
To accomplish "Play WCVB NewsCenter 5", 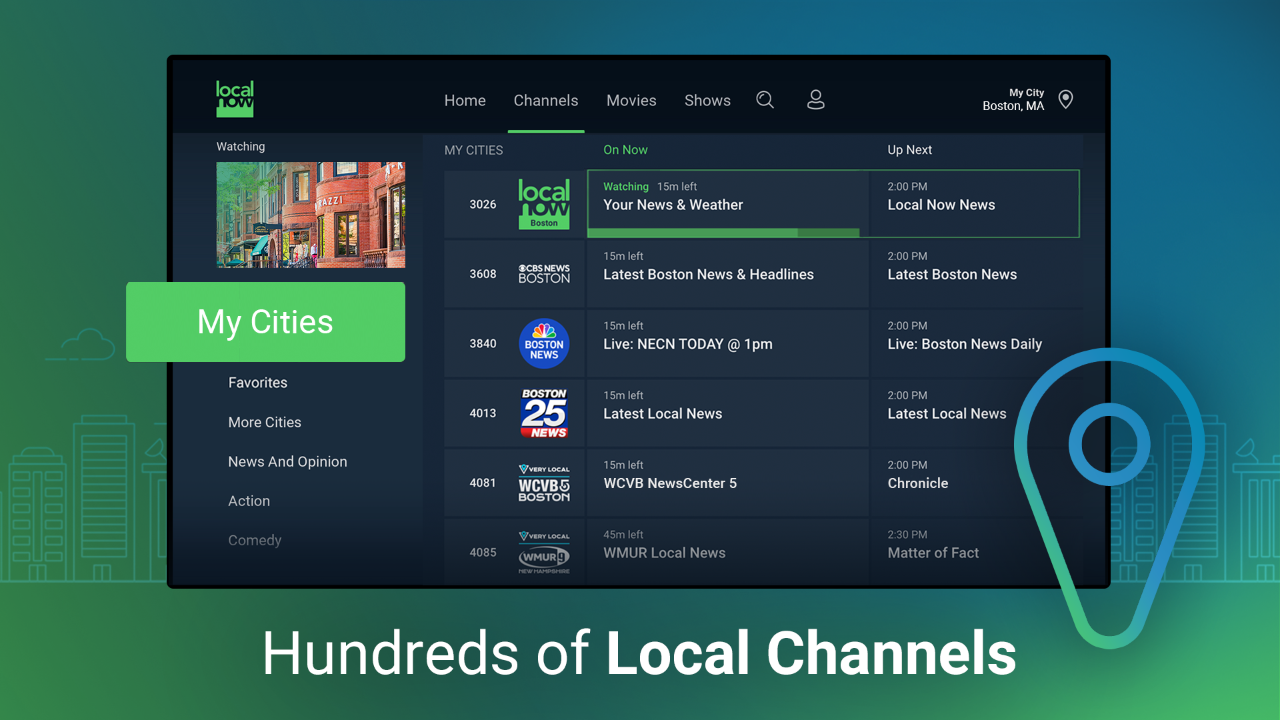I will (x=727, y=482).
